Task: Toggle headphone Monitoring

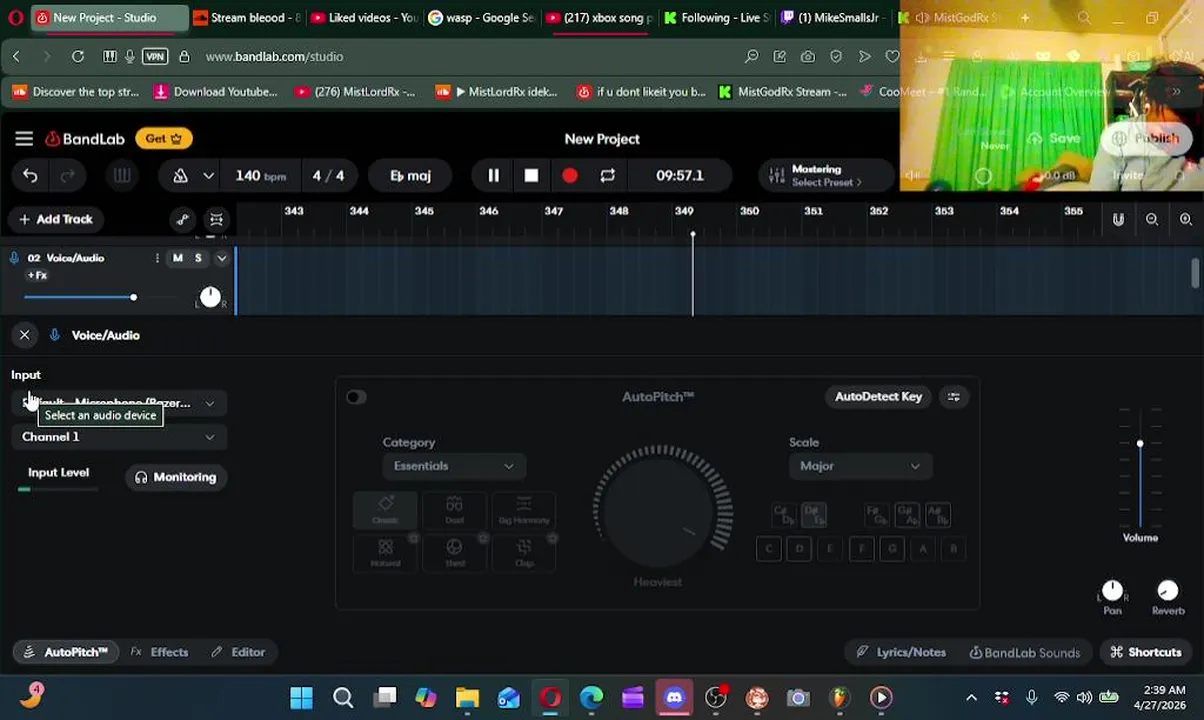Action: [x=176, y=477]
